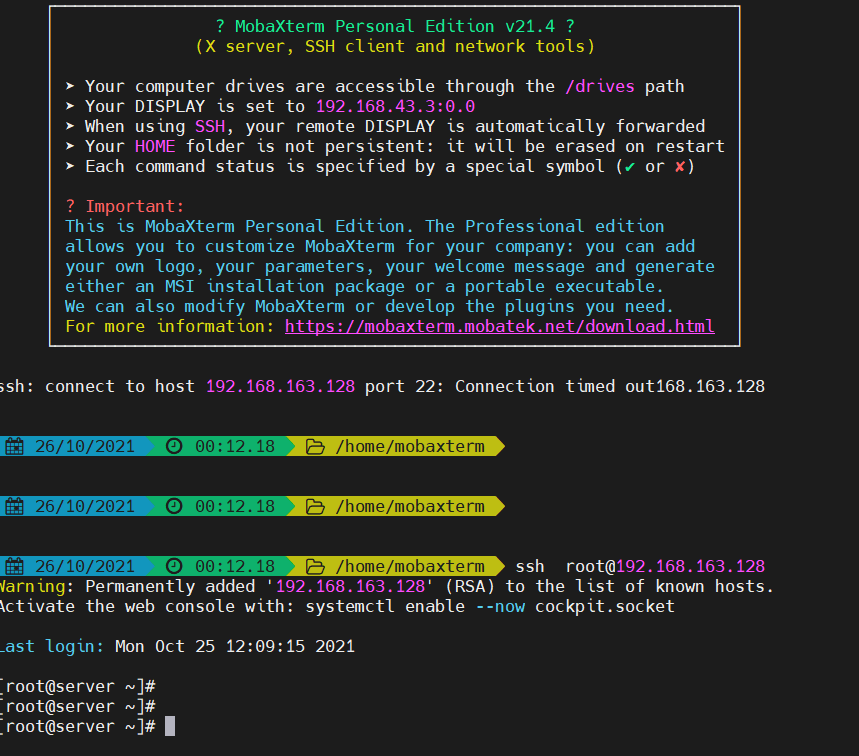Click IP 192.168.163.128 in the connection timed out line
Viewport: 859px width, 756px height.
280,387
